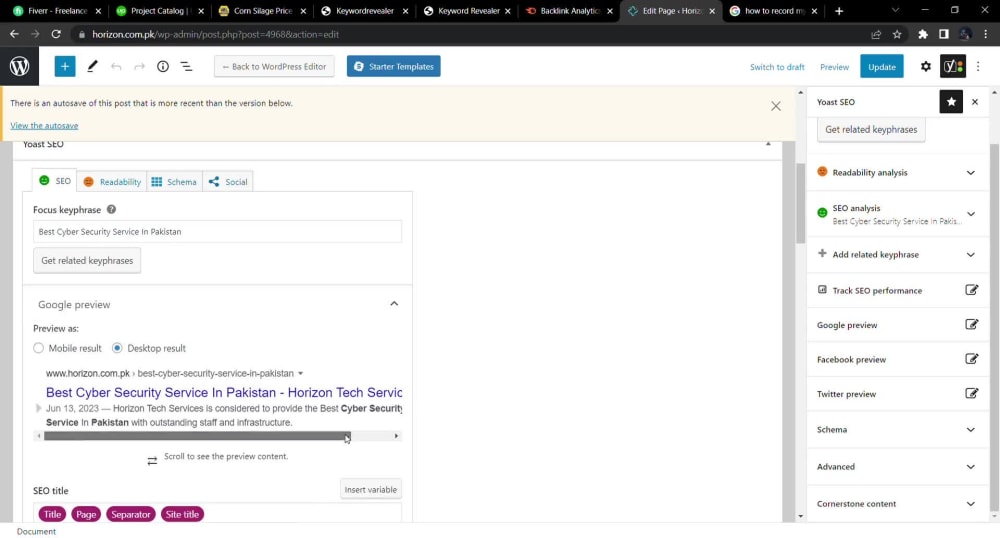Expand Readability analysis section
Viewport: 1000px width, 538px height.
pyautogui.click(x=896, y=172)
